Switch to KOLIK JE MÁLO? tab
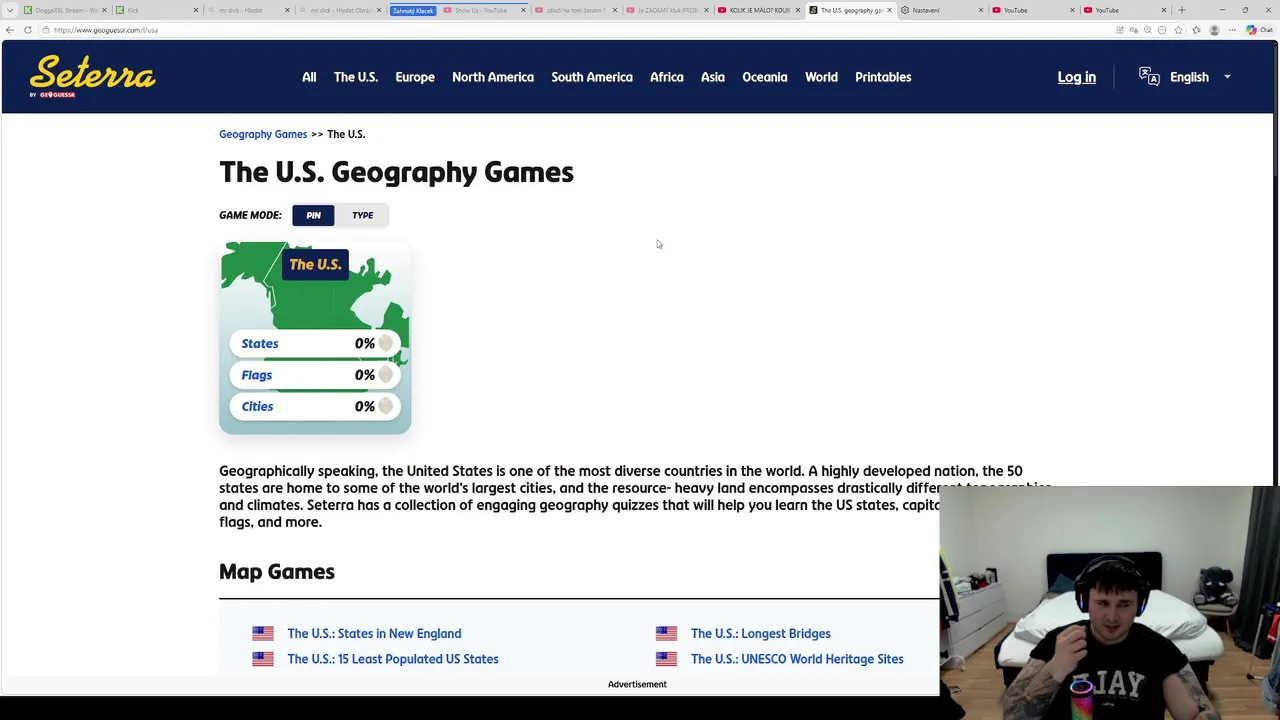The height and width of the screenshot is (720, 1280). 760,10
